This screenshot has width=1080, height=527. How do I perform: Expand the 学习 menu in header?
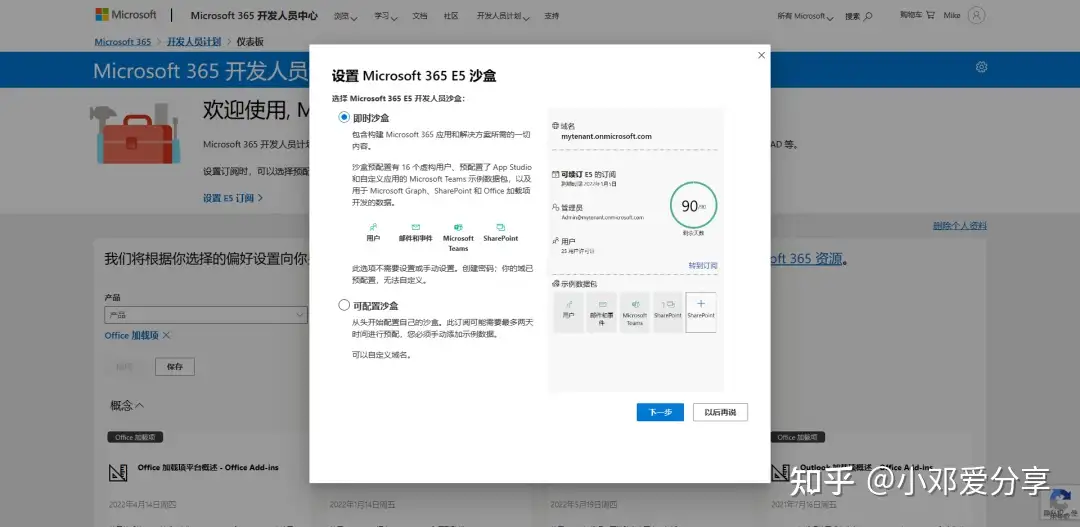(x=386, y=16)
